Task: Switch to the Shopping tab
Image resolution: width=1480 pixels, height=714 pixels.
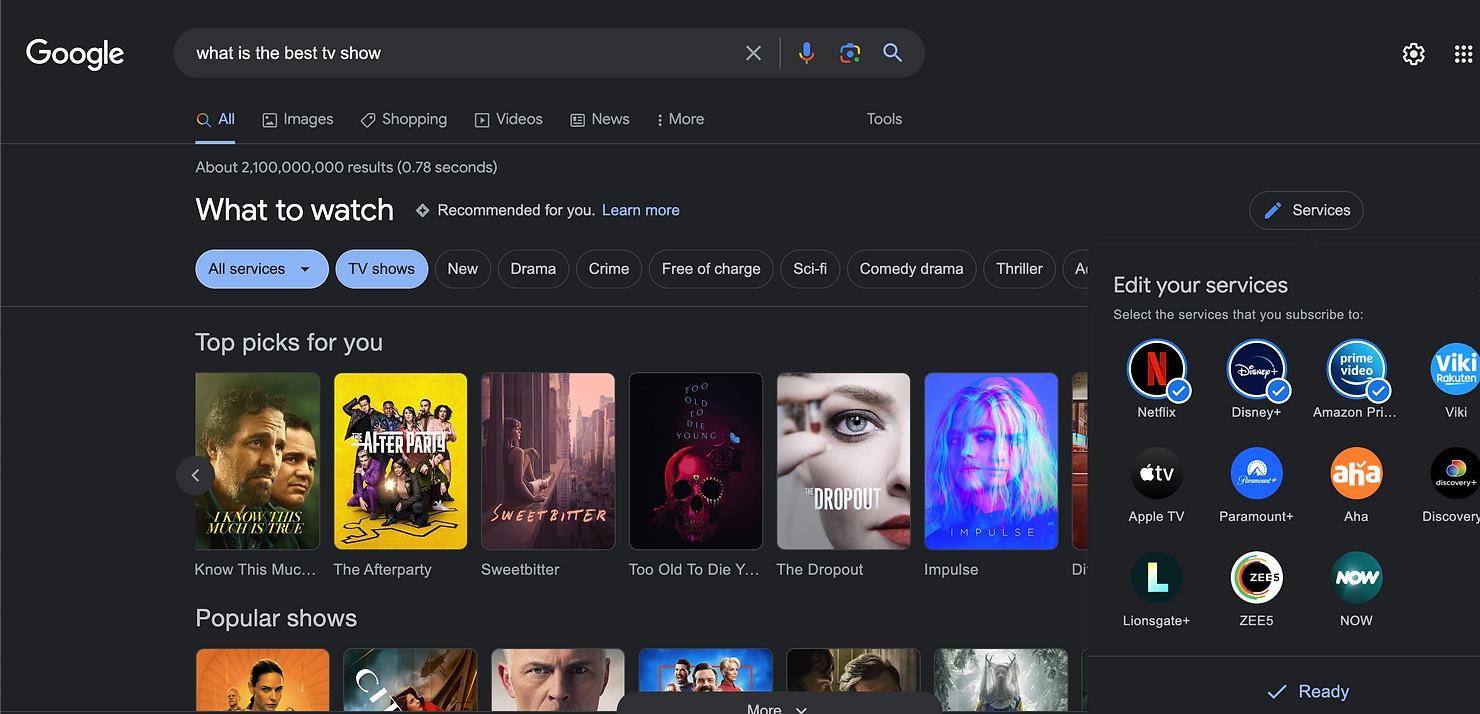Action: pyautogui.click(x=404, y=119)
